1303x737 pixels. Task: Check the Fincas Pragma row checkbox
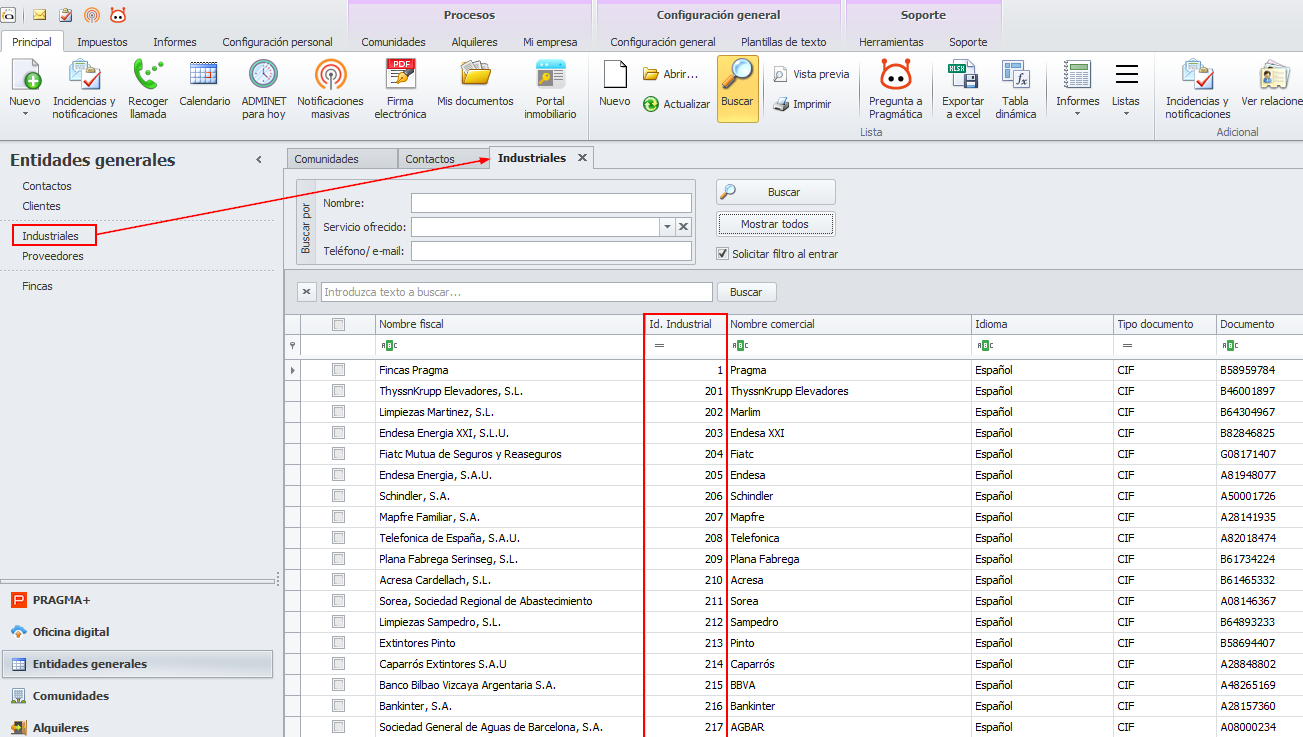[339, 370]
